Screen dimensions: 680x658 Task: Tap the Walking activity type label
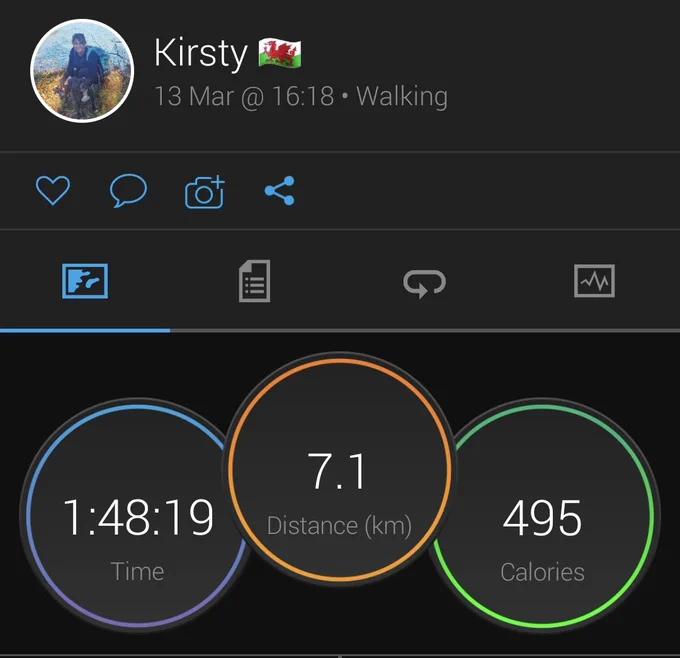pyautogui.click(x=402, y=96)
